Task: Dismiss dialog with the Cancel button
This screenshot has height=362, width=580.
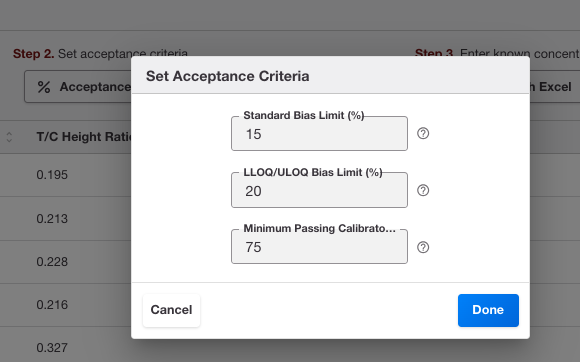Action: point(171,310)
